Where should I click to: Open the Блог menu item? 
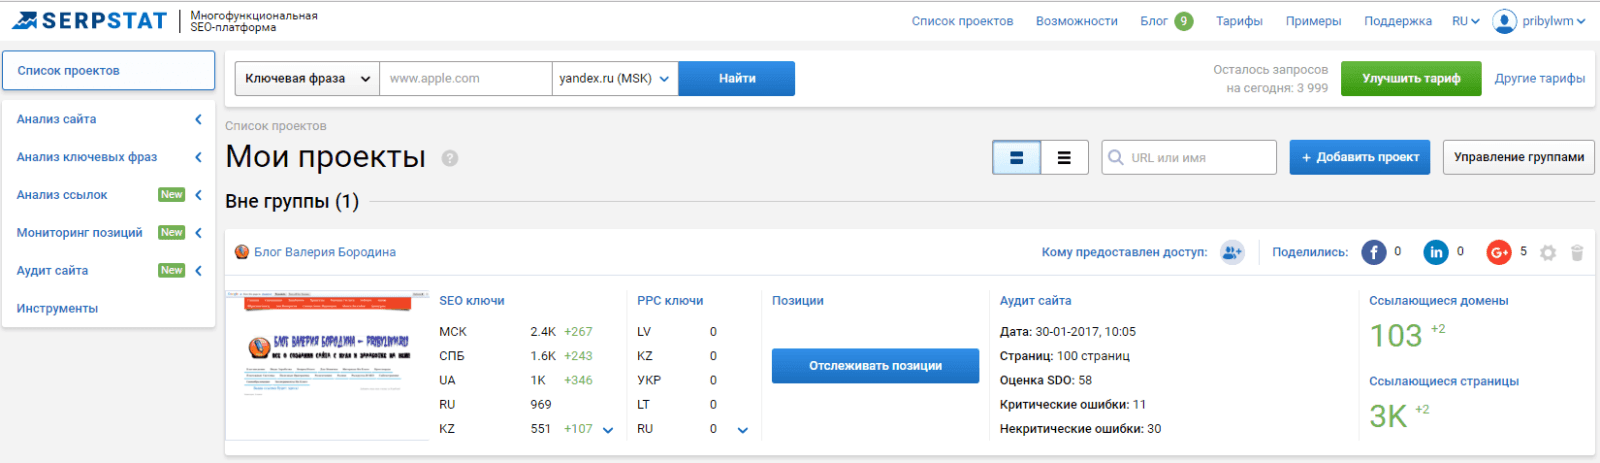(x=1154, y=21)
